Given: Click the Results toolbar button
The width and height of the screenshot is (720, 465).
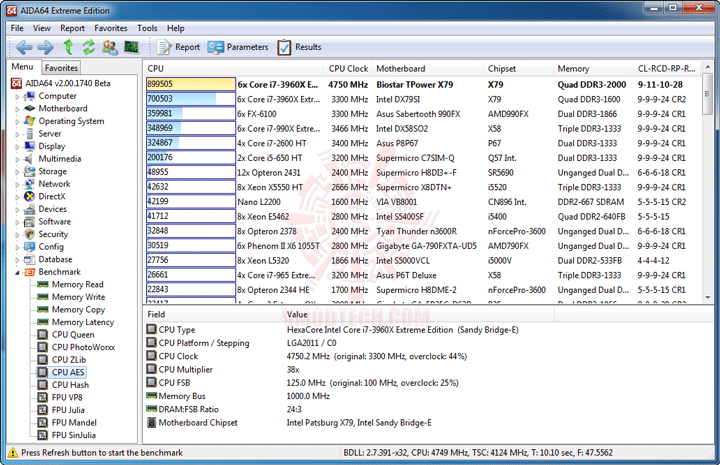Looking at the screenshot, I should tap(299, 47).
